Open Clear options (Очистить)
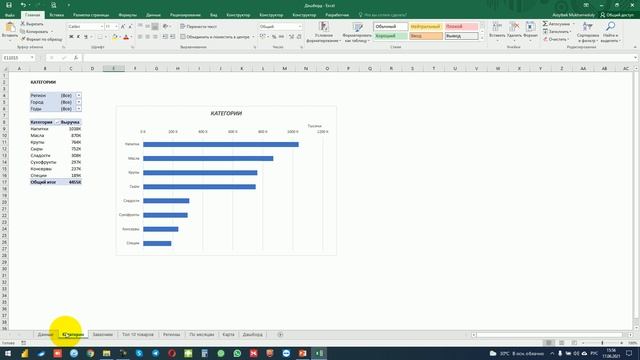This screenshot has width=640, height=360. [556, 39]
